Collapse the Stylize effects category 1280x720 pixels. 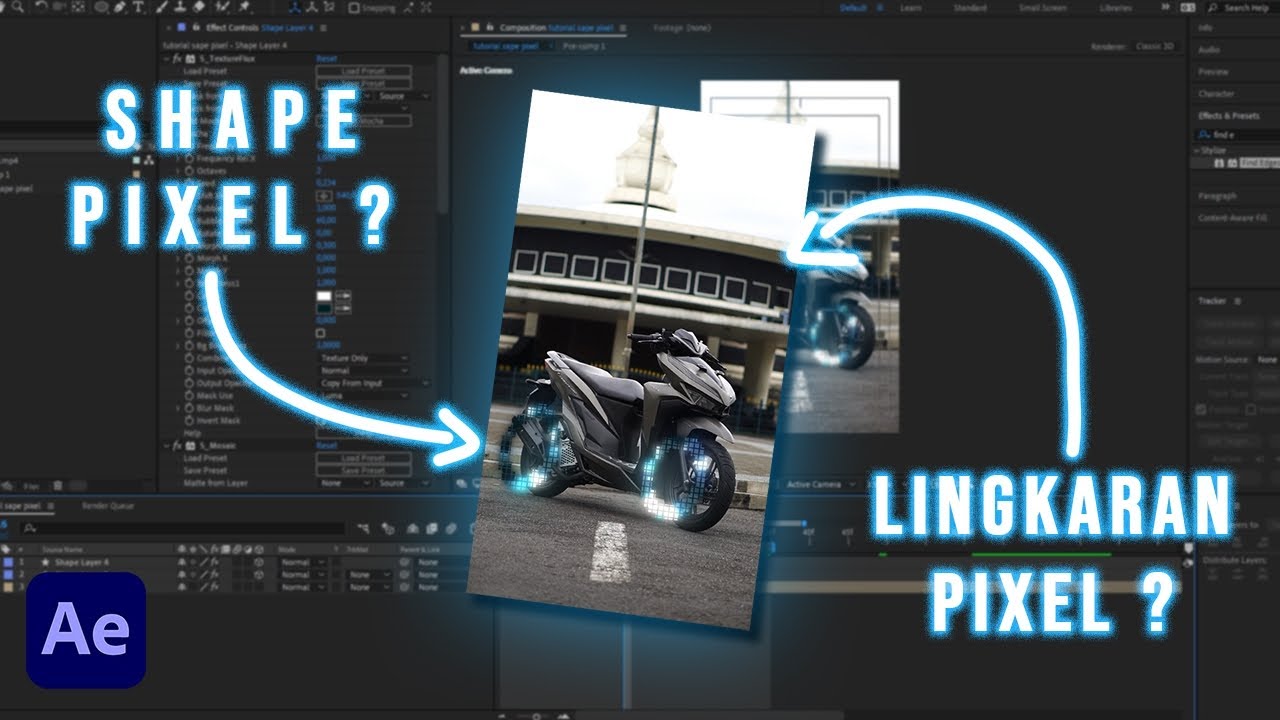(x=1195, y=151)
